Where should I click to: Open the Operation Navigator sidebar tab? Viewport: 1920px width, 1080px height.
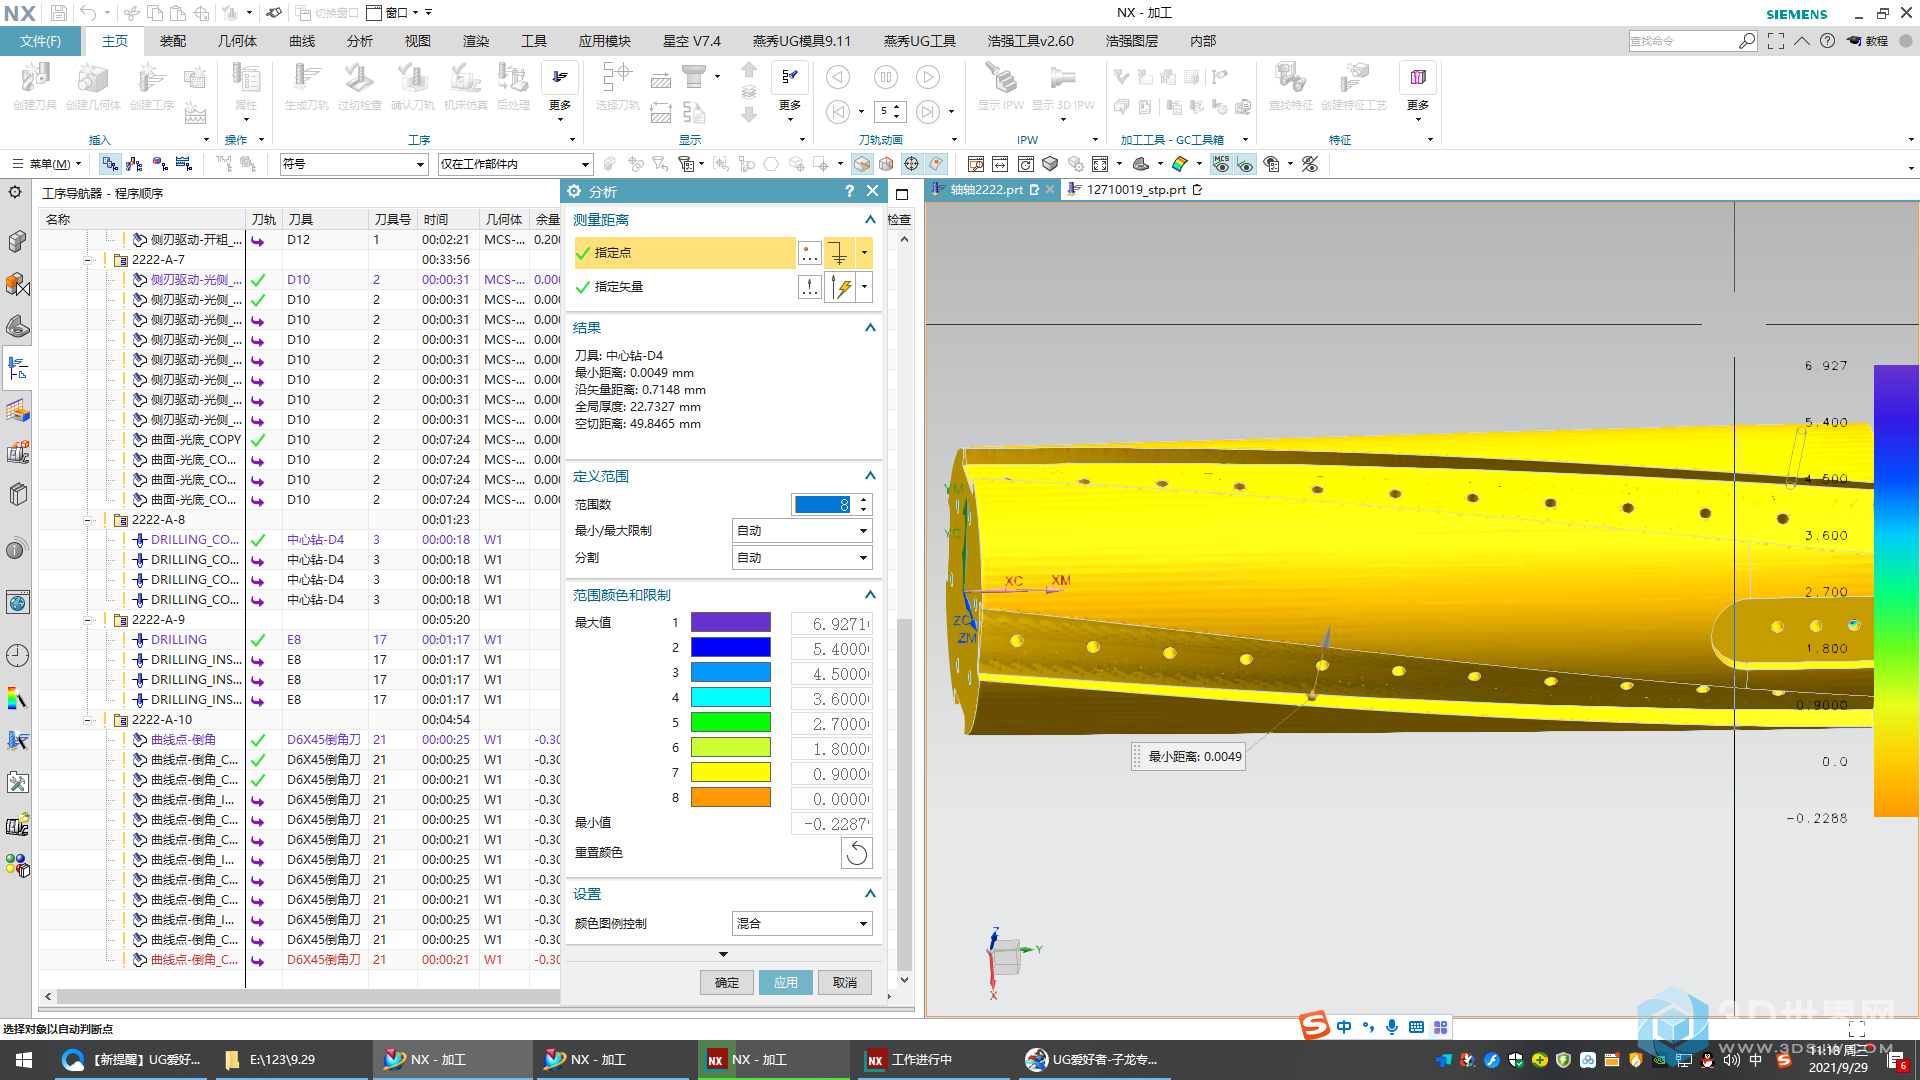click(x=17, y=369)
